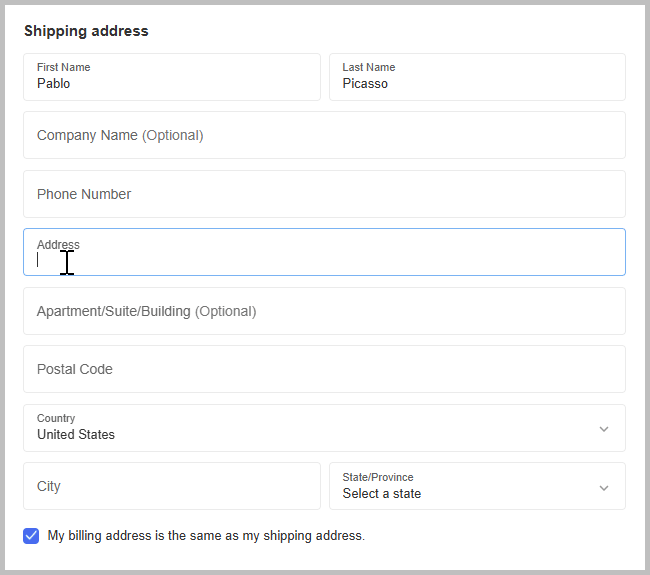Click the Shipping address heading text
The width and height of the screenshot is (650, 575).
click(86, 31)
